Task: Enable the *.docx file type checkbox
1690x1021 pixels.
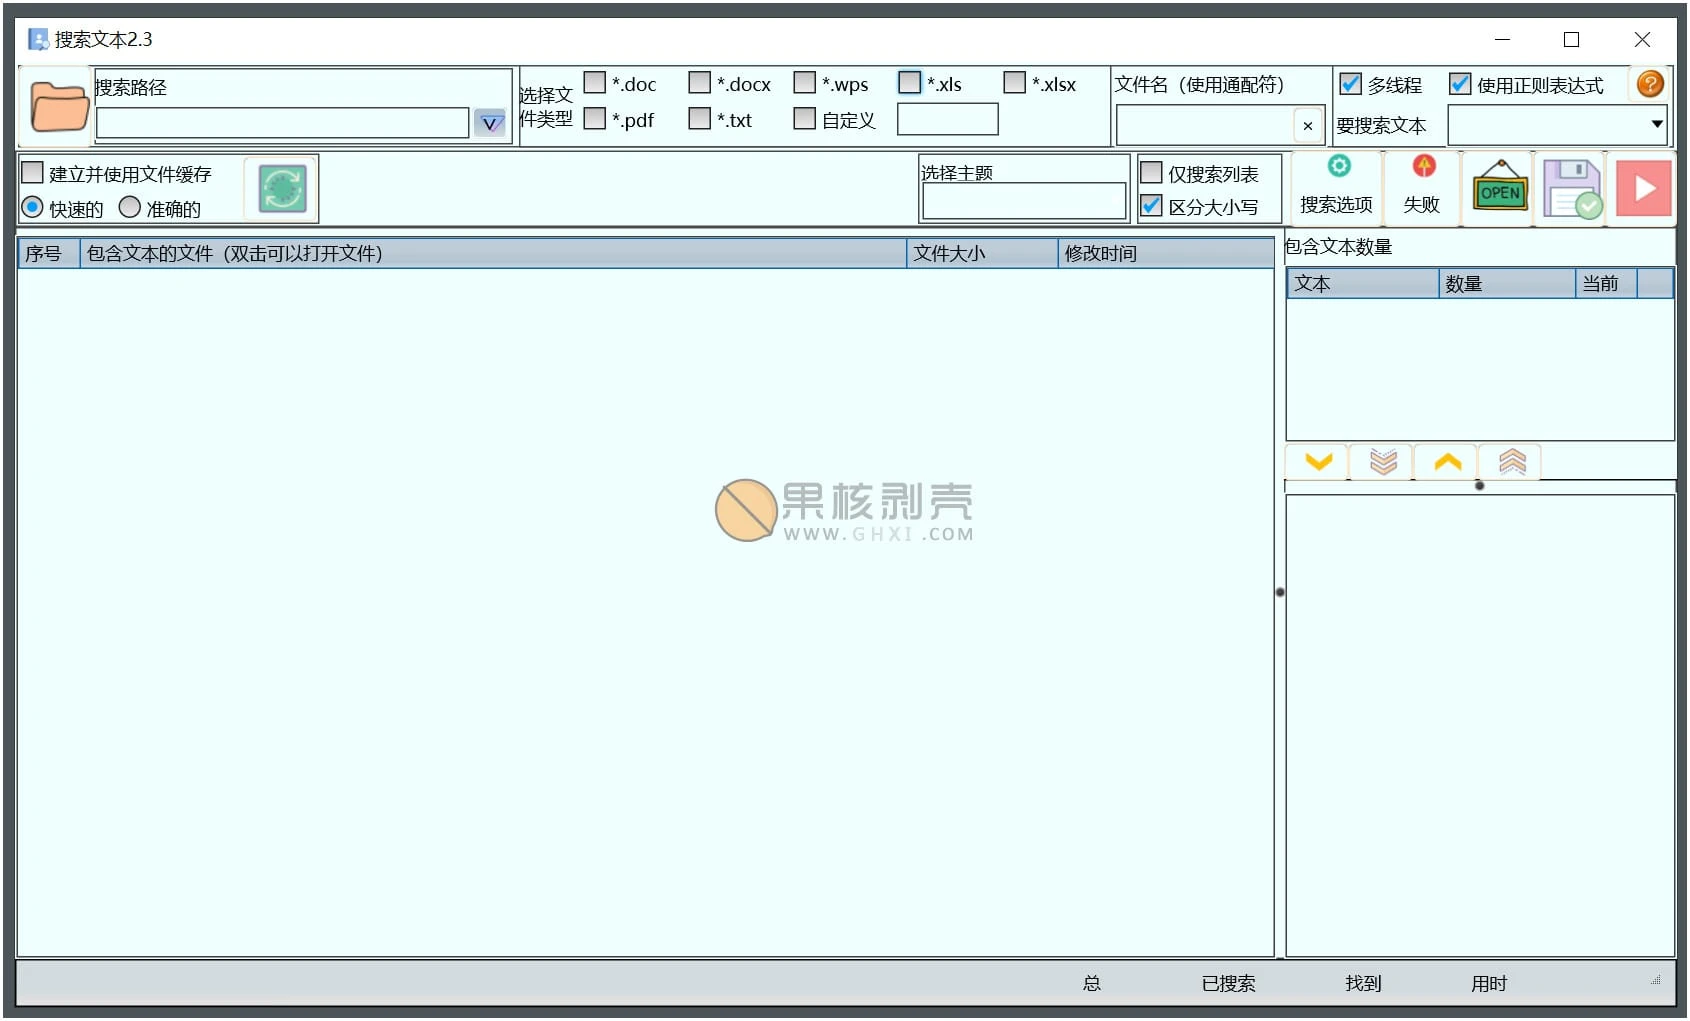Action: [700, 82]
